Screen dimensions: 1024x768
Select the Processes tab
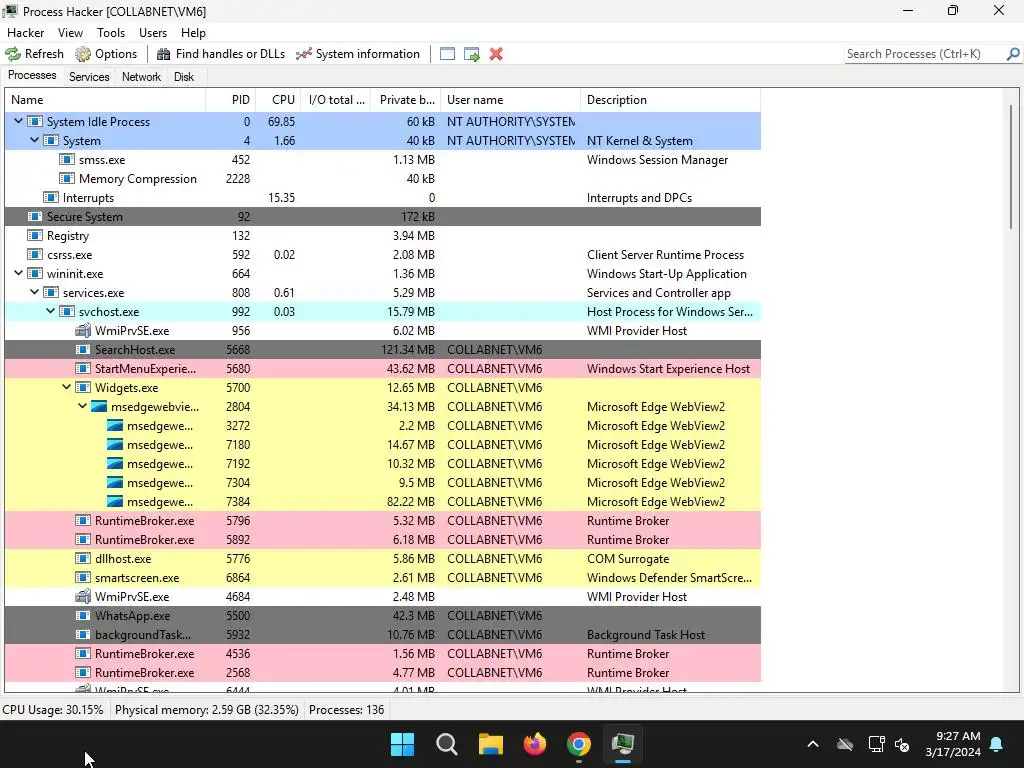pos(32,75)
